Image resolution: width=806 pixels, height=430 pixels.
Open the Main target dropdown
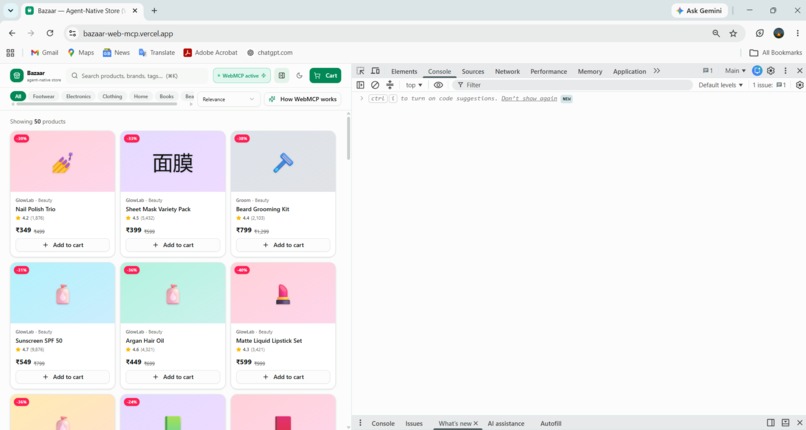(x=735, y=71)
